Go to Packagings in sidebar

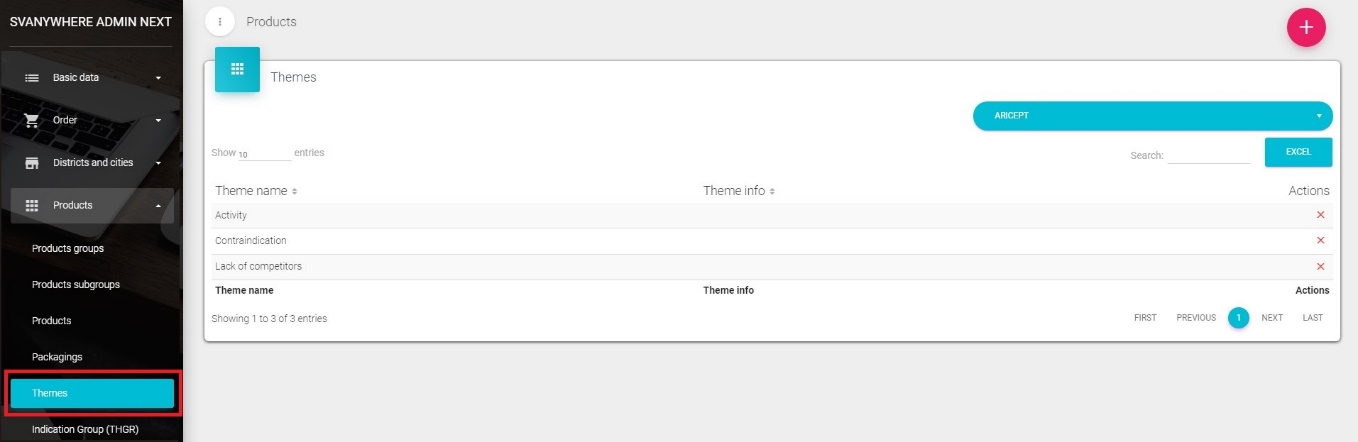(57, 357)
